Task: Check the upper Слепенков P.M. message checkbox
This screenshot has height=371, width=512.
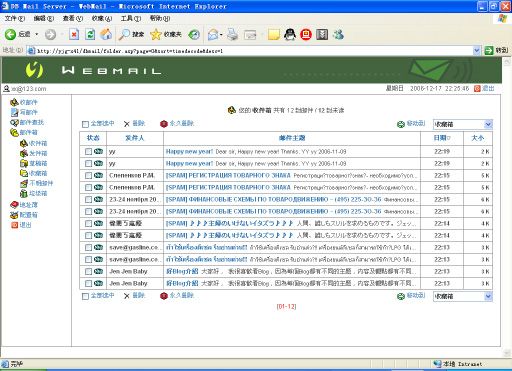Action: click(x=88, y=176)
